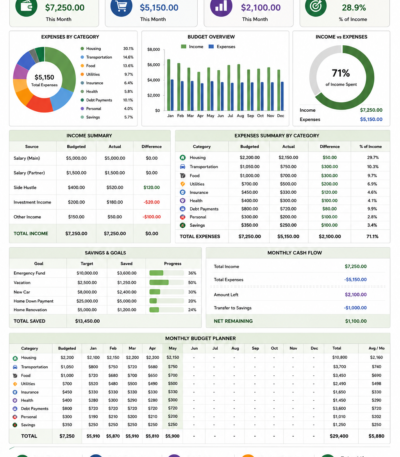Click the Side Hustle actual $520.00 cell
Viewport: 400px width, 457px height.
pos(115,187)
